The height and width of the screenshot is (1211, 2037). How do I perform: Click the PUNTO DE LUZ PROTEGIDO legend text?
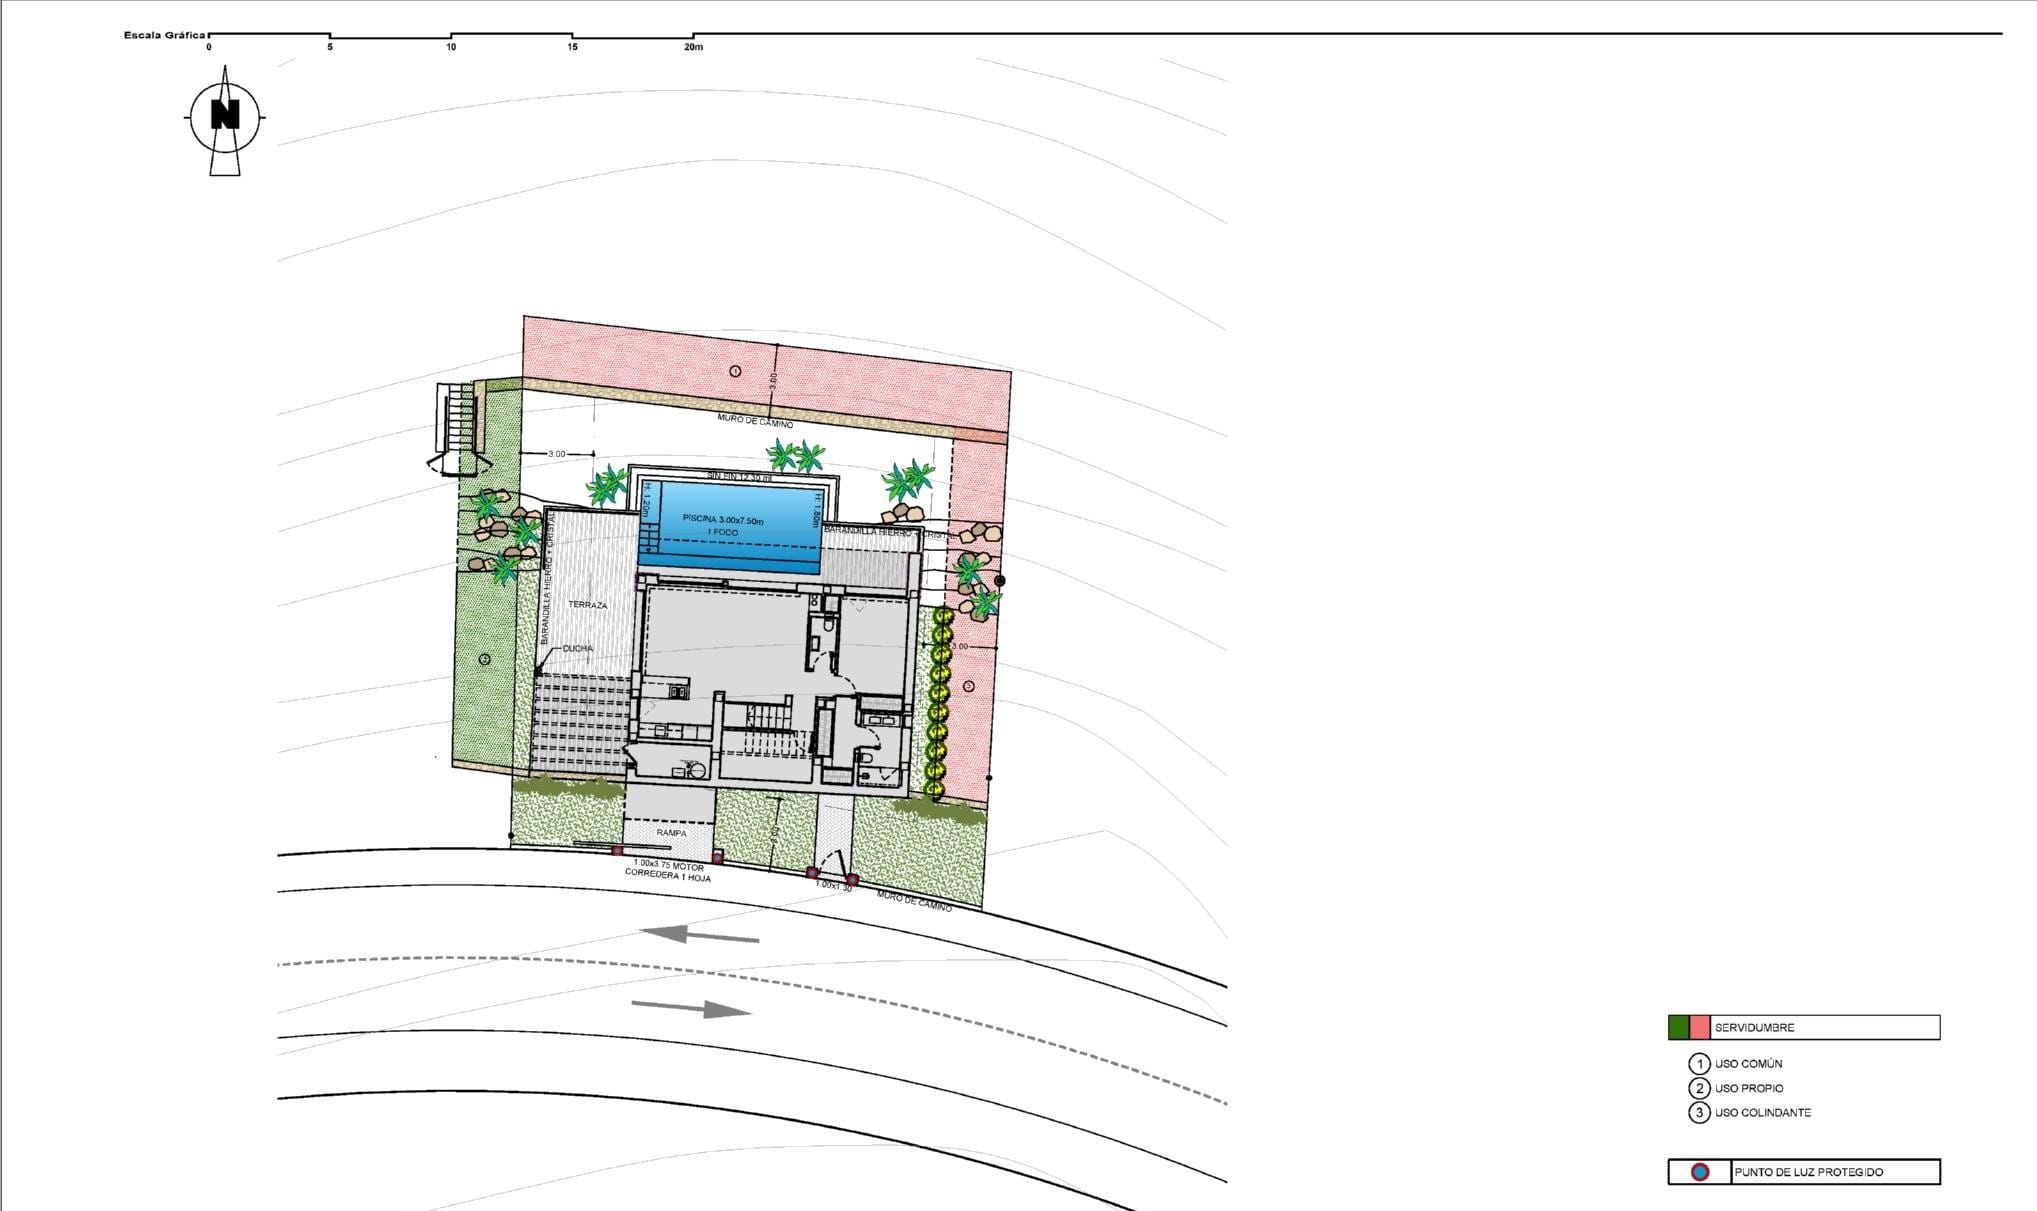(x=1808, y=1172)
